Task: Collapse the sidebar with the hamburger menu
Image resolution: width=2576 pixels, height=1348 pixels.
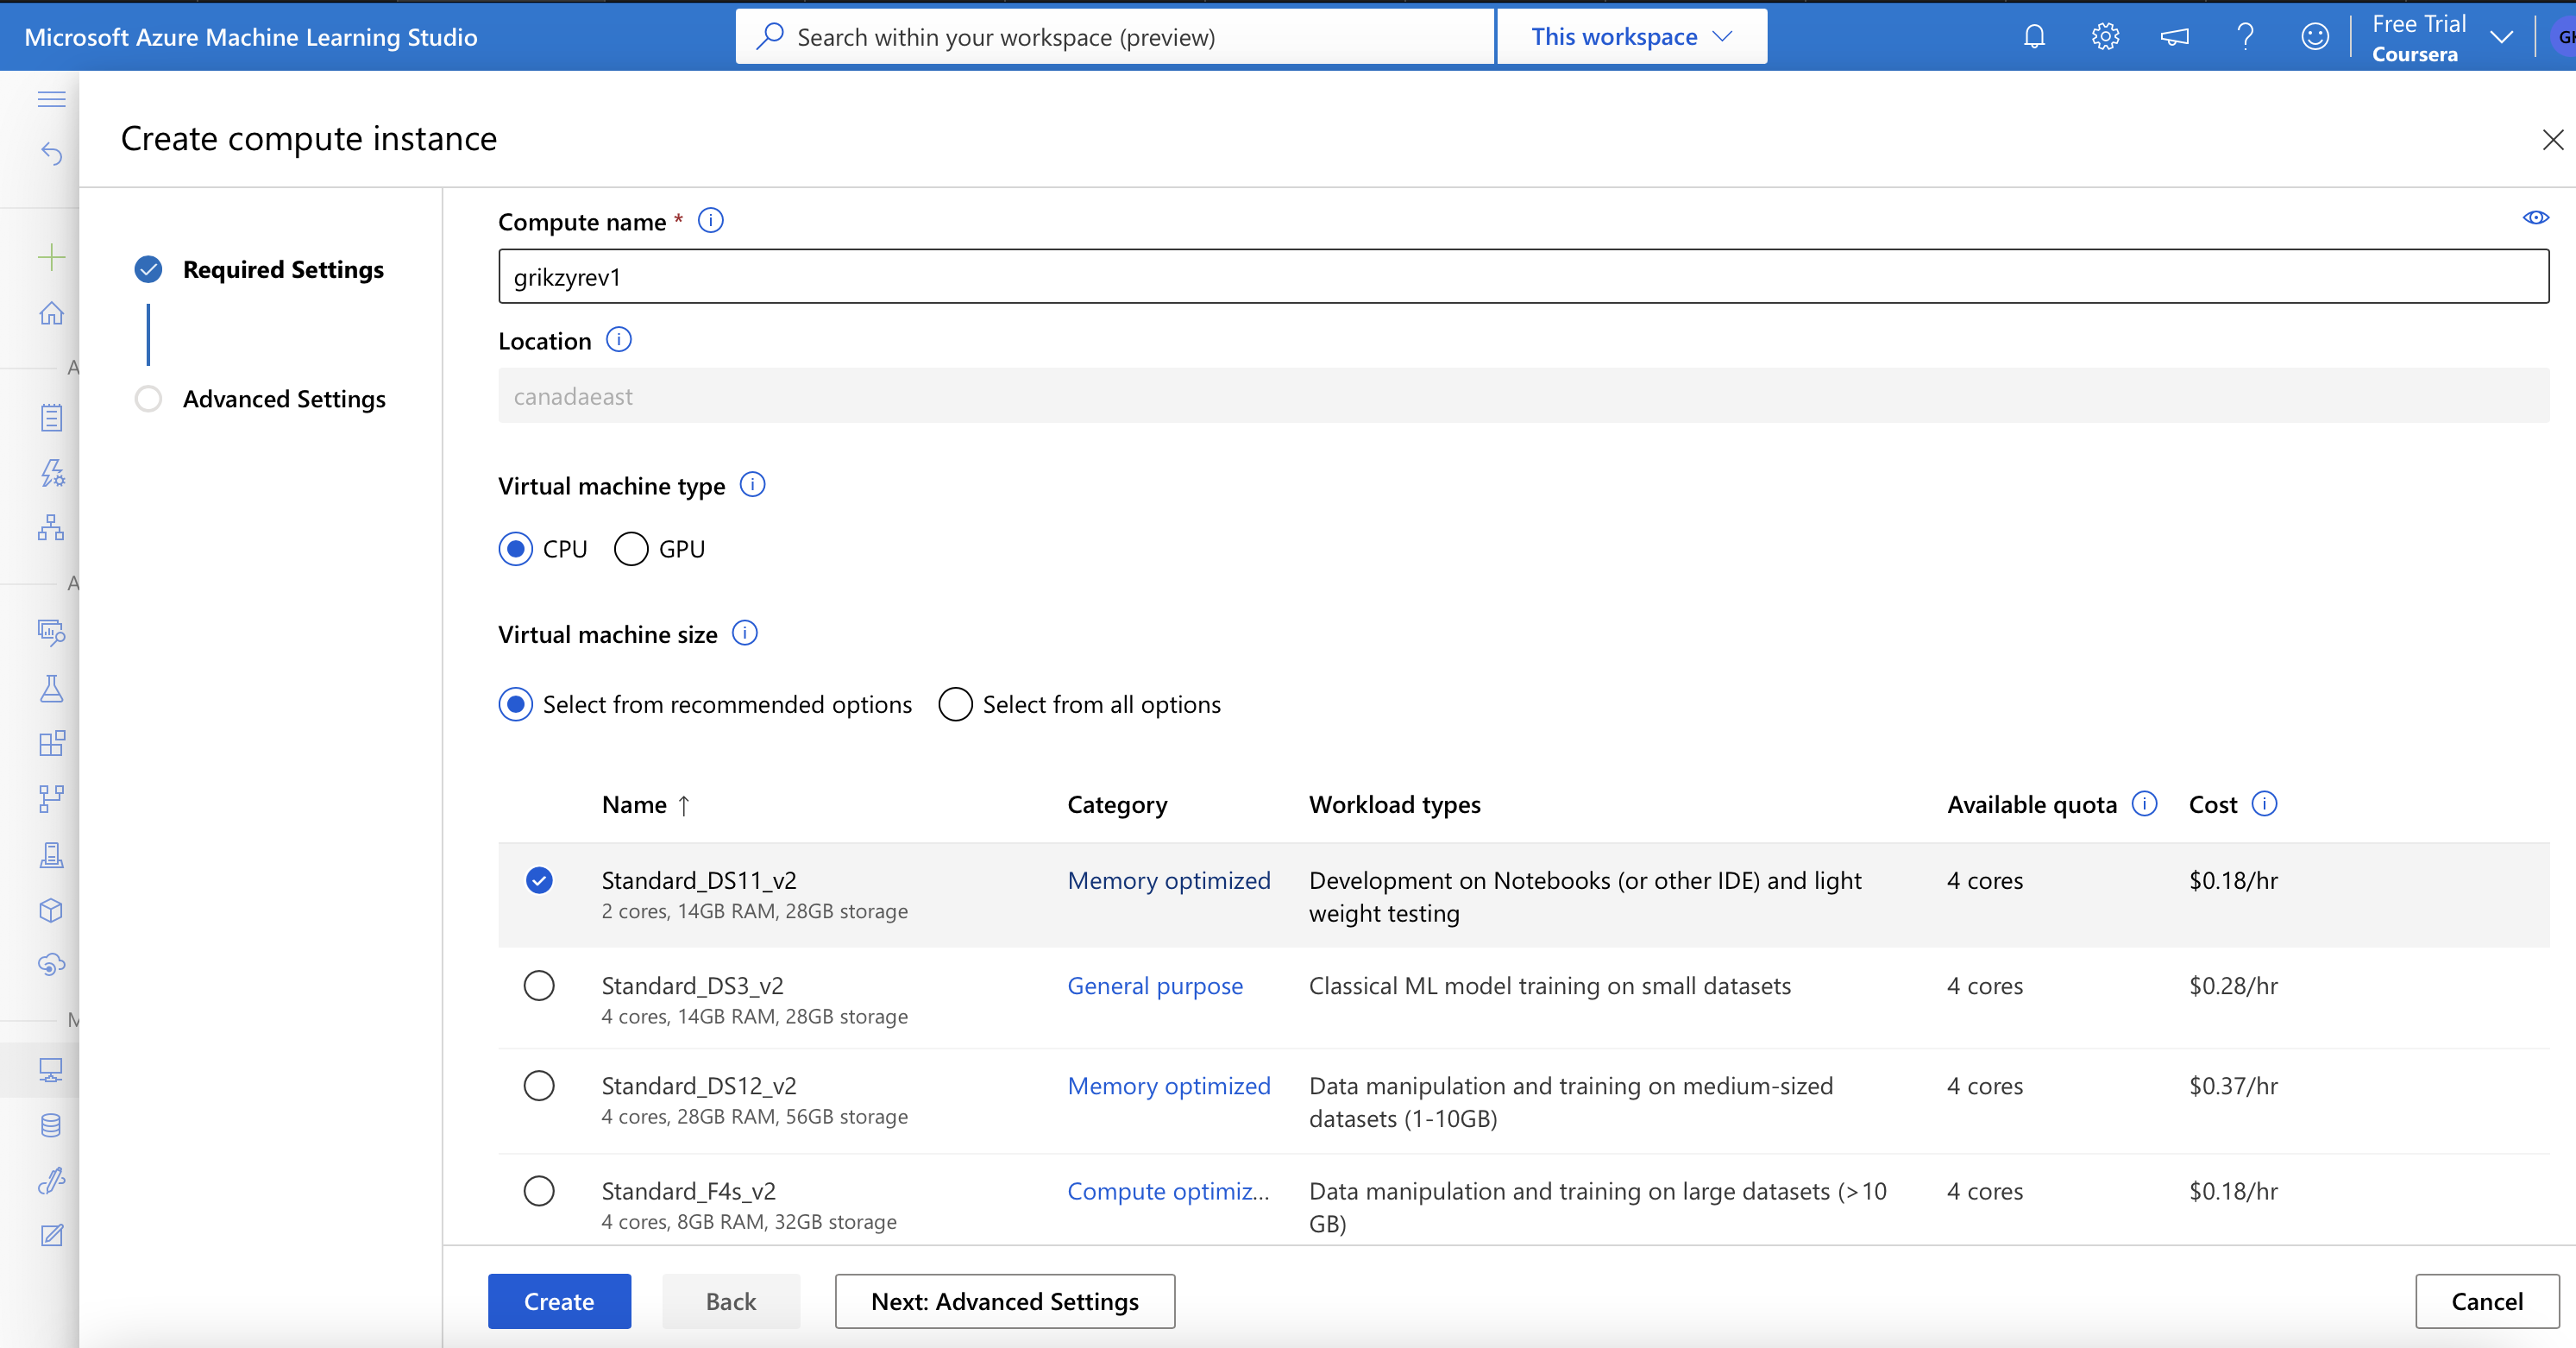Action: [50, 99]
